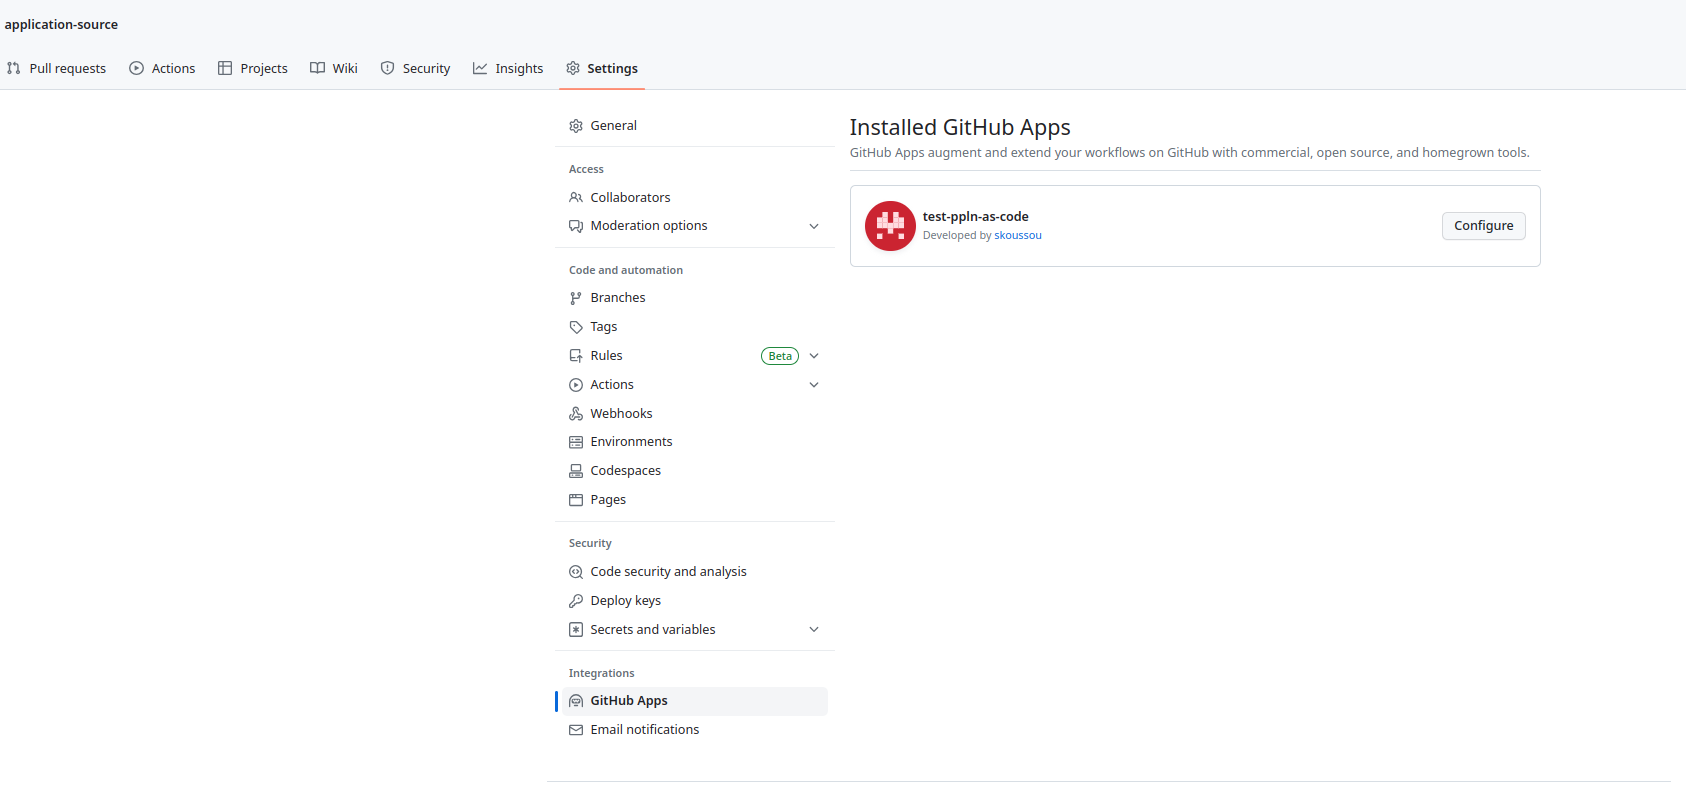Click the Environments server icon
The image size is (1686, 798).
pyautogui.click(x=576, y=442)
